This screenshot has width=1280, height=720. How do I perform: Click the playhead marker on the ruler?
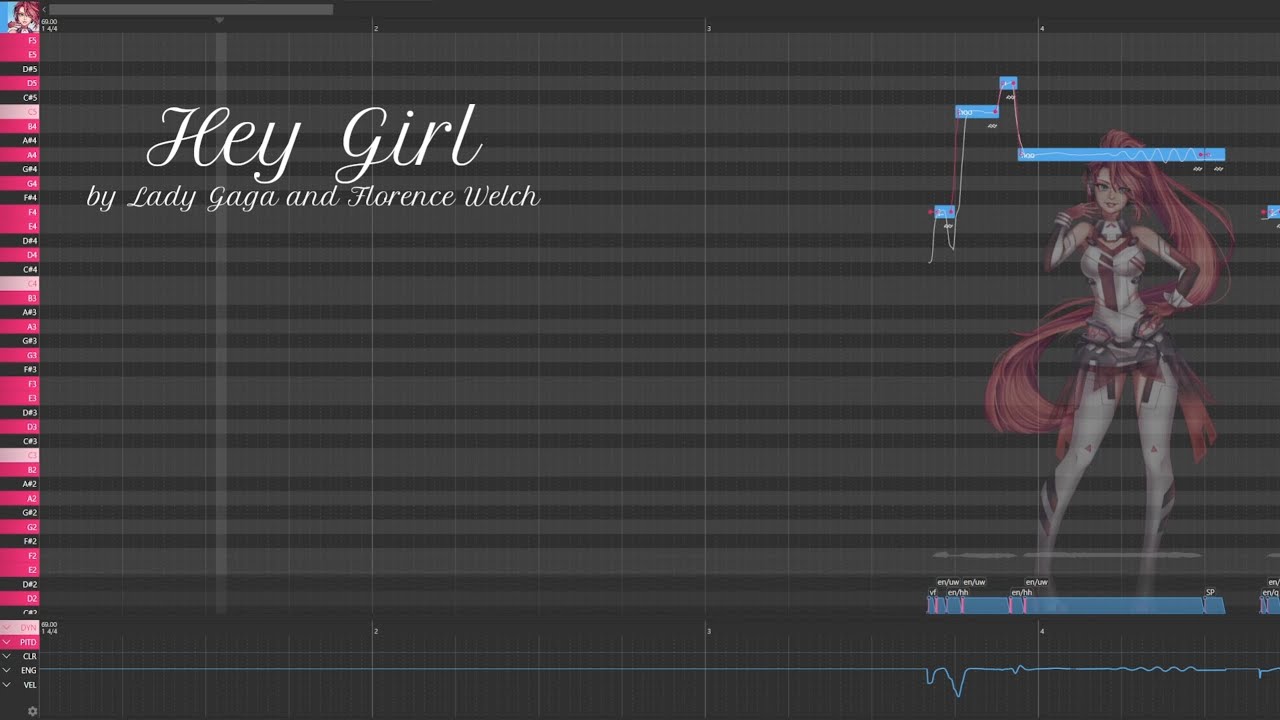coord(220,20)
